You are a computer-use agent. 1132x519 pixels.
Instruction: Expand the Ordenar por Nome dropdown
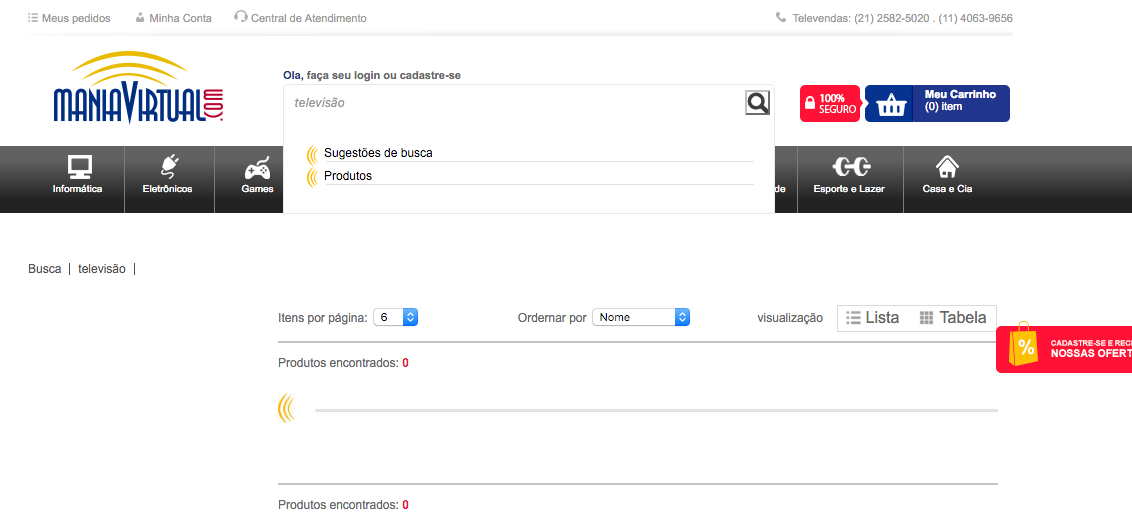641,317
